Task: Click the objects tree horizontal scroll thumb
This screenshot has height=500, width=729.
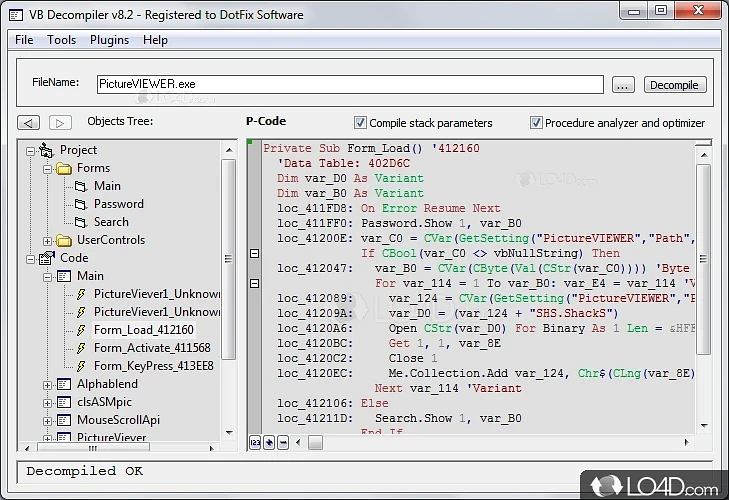Action: point(93,448)
